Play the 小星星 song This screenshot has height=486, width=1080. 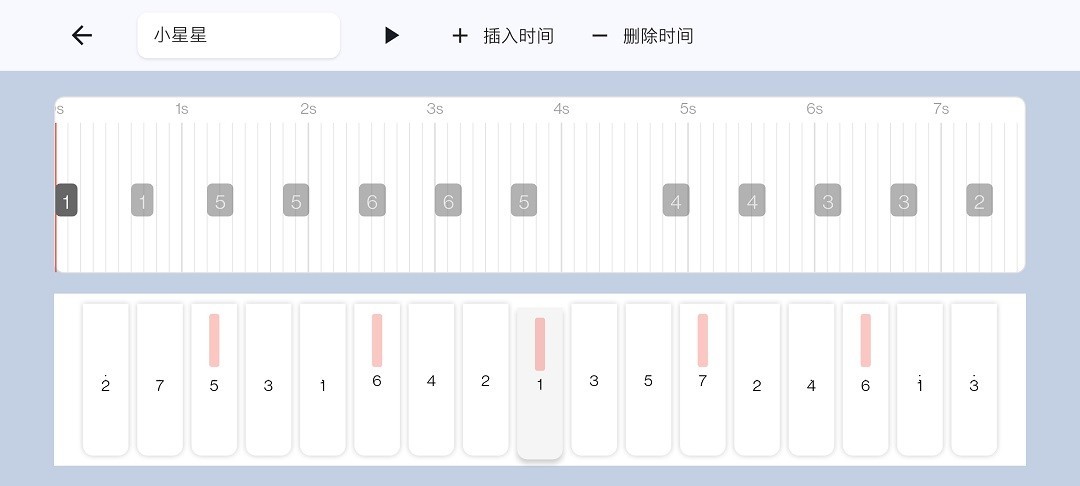point(392,36)
